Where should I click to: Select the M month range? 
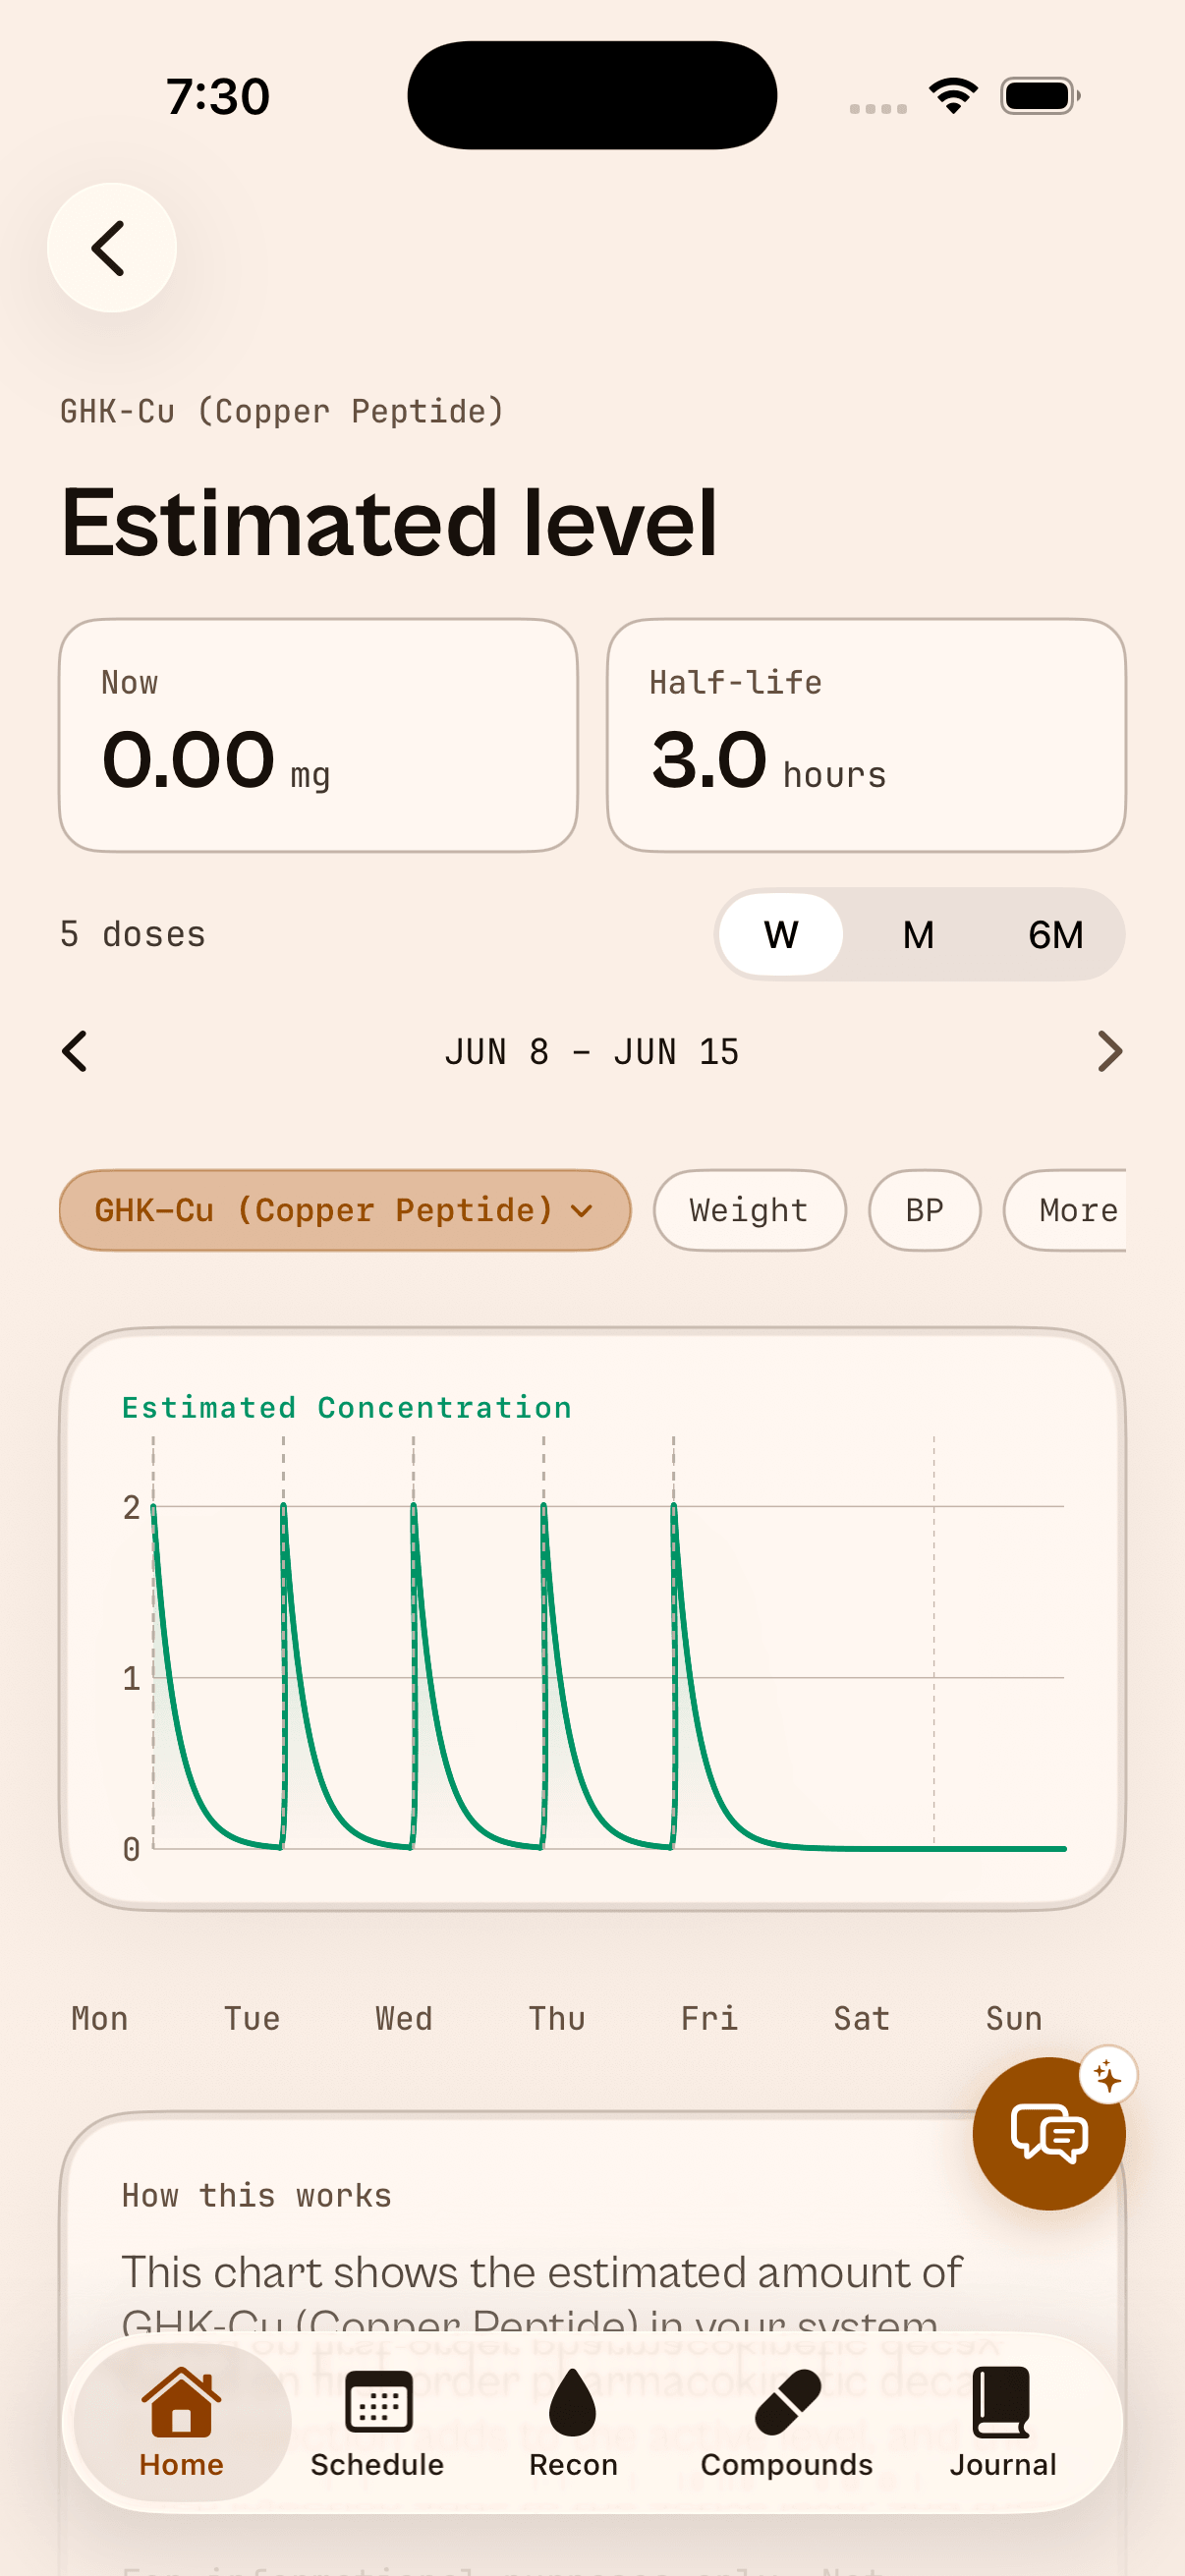pos(918,935)
